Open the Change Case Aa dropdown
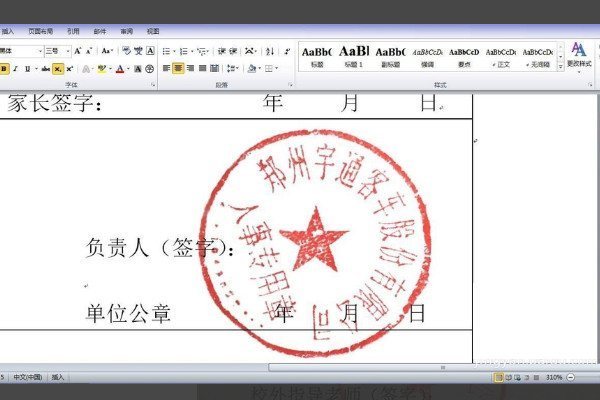The image size is (600, 400). 107,51
